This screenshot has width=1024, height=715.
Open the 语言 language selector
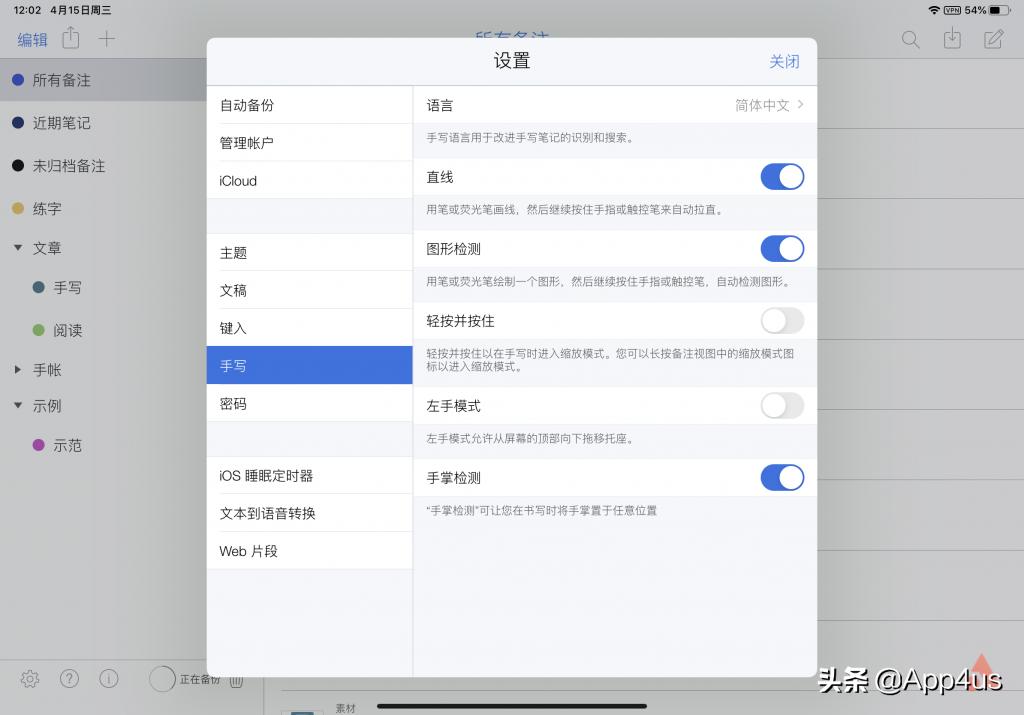click(x=615, y=105)
